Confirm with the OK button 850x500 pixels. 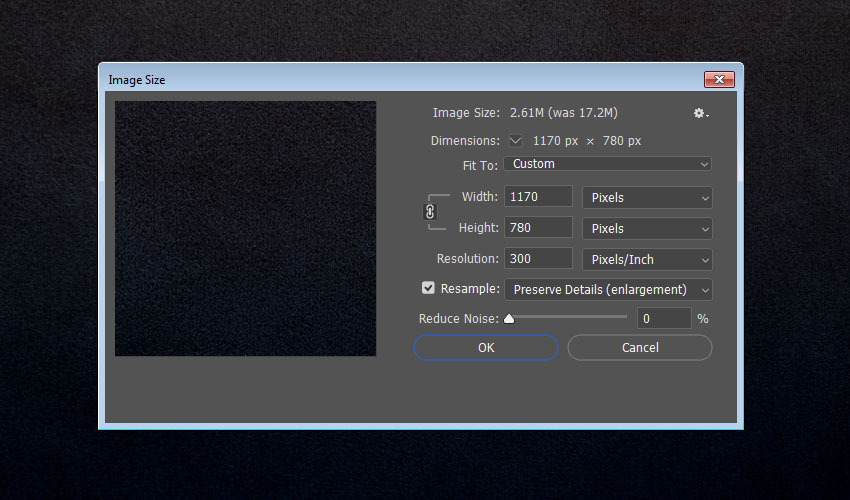pos(486,348)
